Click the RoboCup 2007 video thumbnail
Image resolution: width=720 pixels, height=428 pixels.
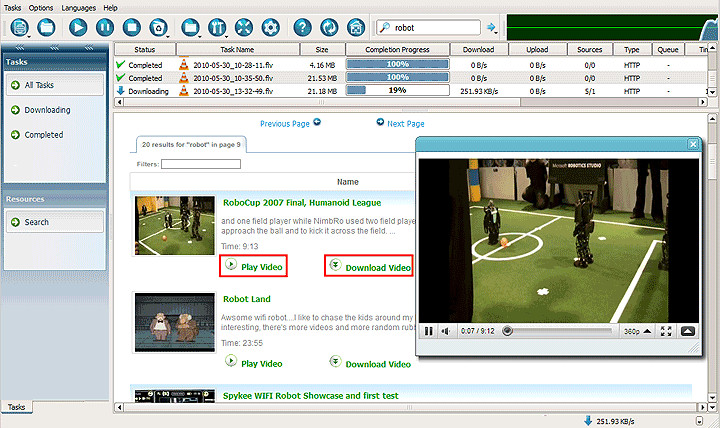[x=174, y=225]
